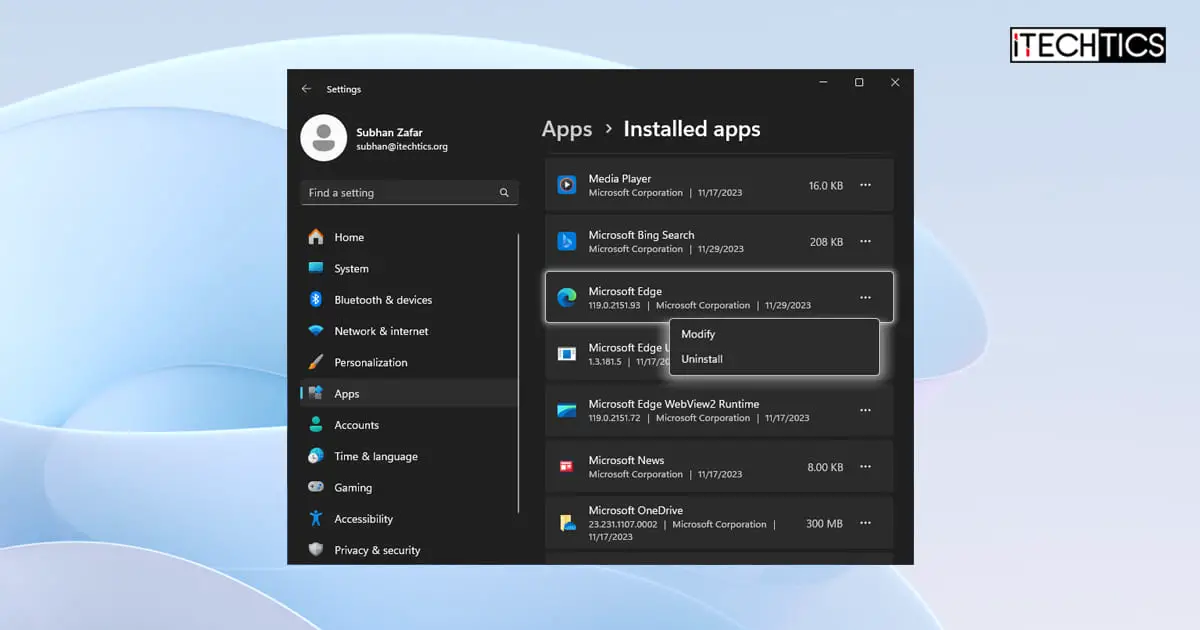Click the Apps icon in the sidebar
This screenshot has height=630, width=1200.
click(x=316, y=393)
